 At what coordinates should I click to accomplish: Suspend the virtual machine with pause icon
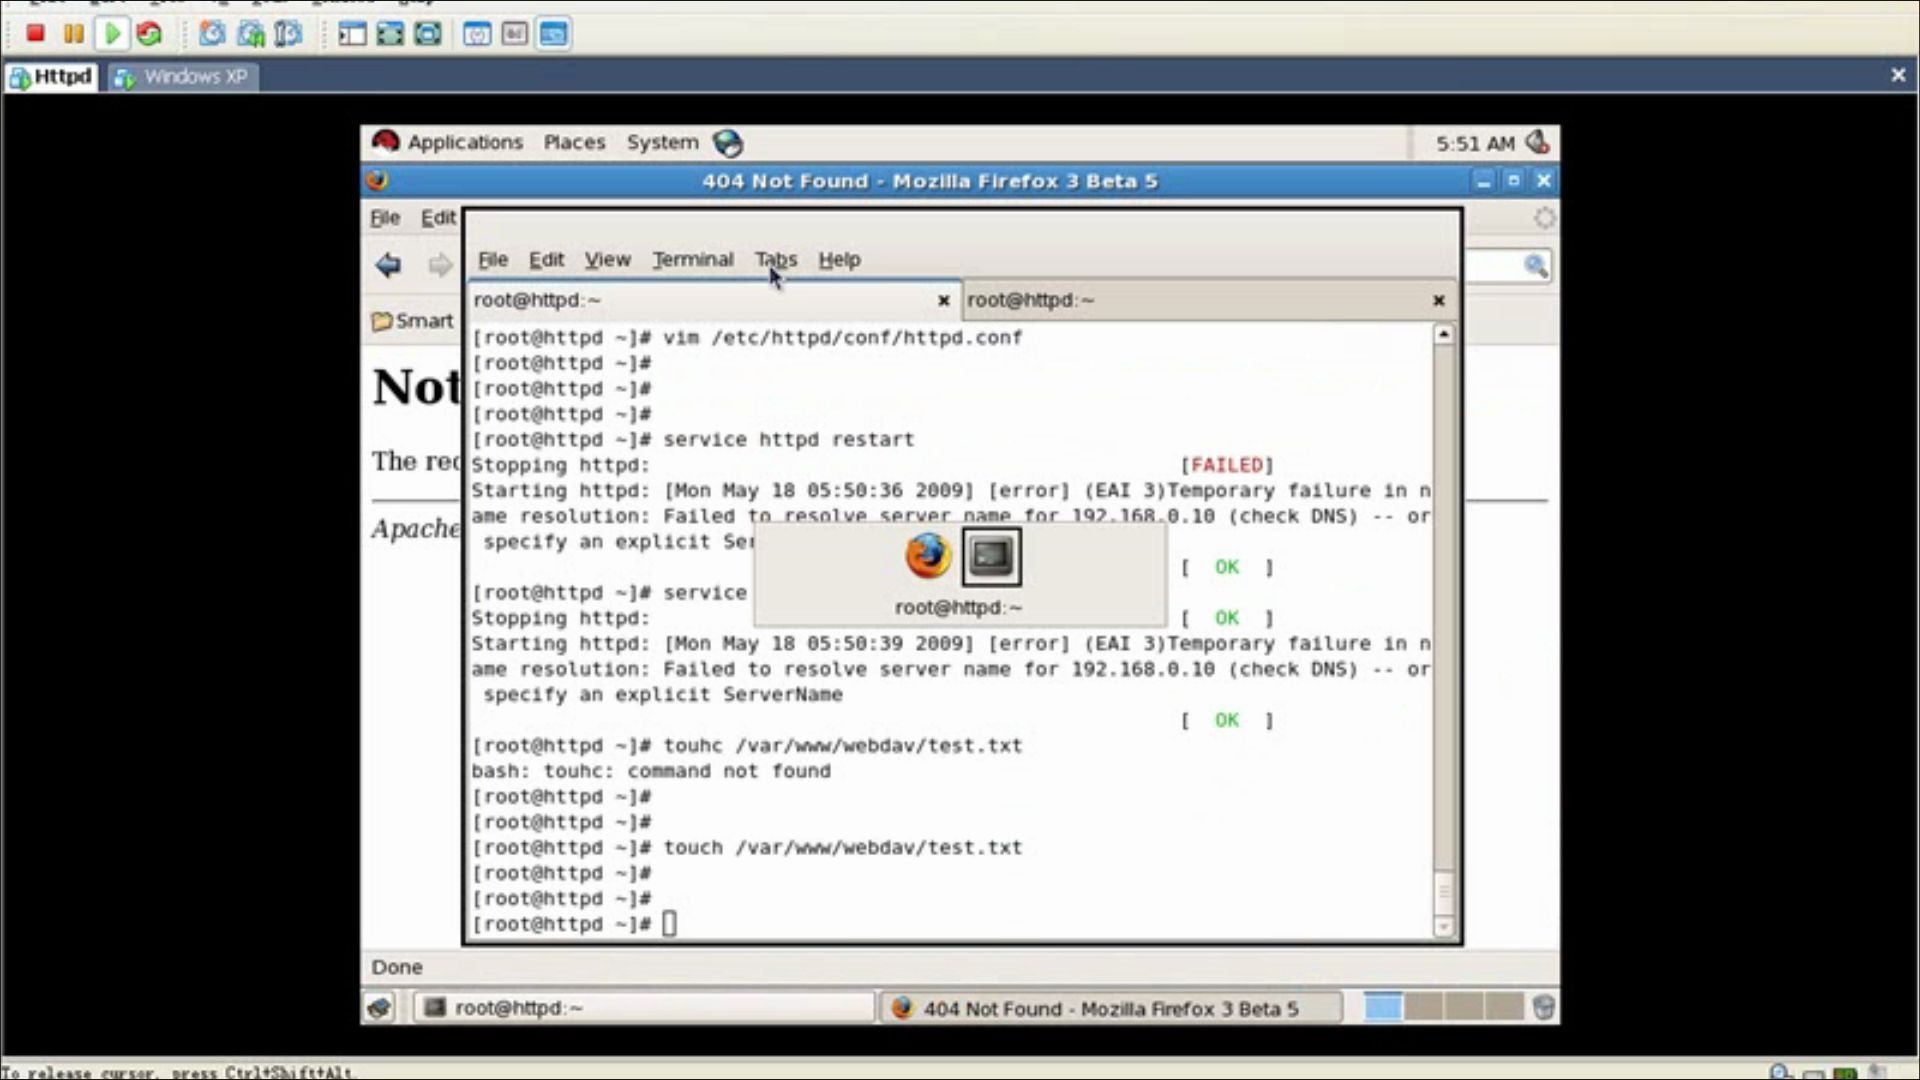click(73, 33)
